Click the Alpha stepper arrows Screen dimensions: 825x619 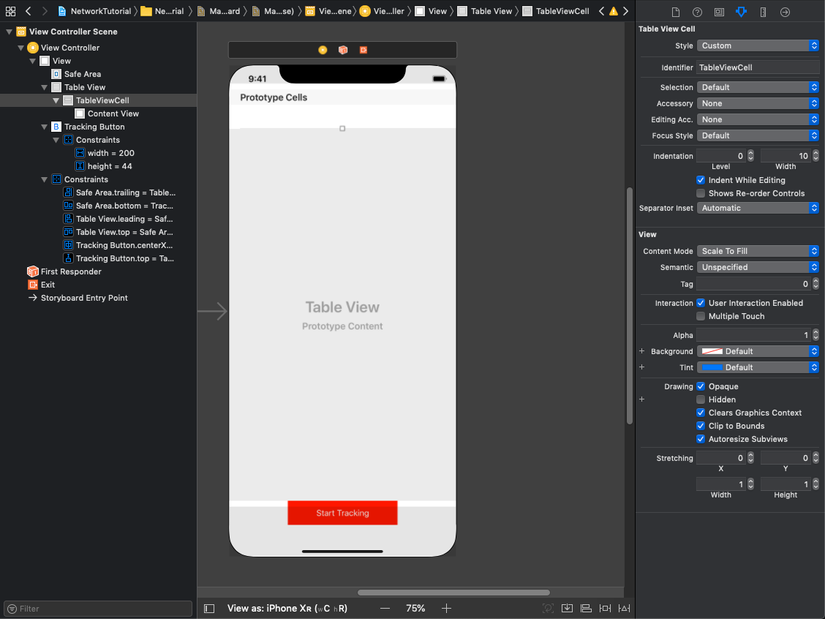click(816, 335)
